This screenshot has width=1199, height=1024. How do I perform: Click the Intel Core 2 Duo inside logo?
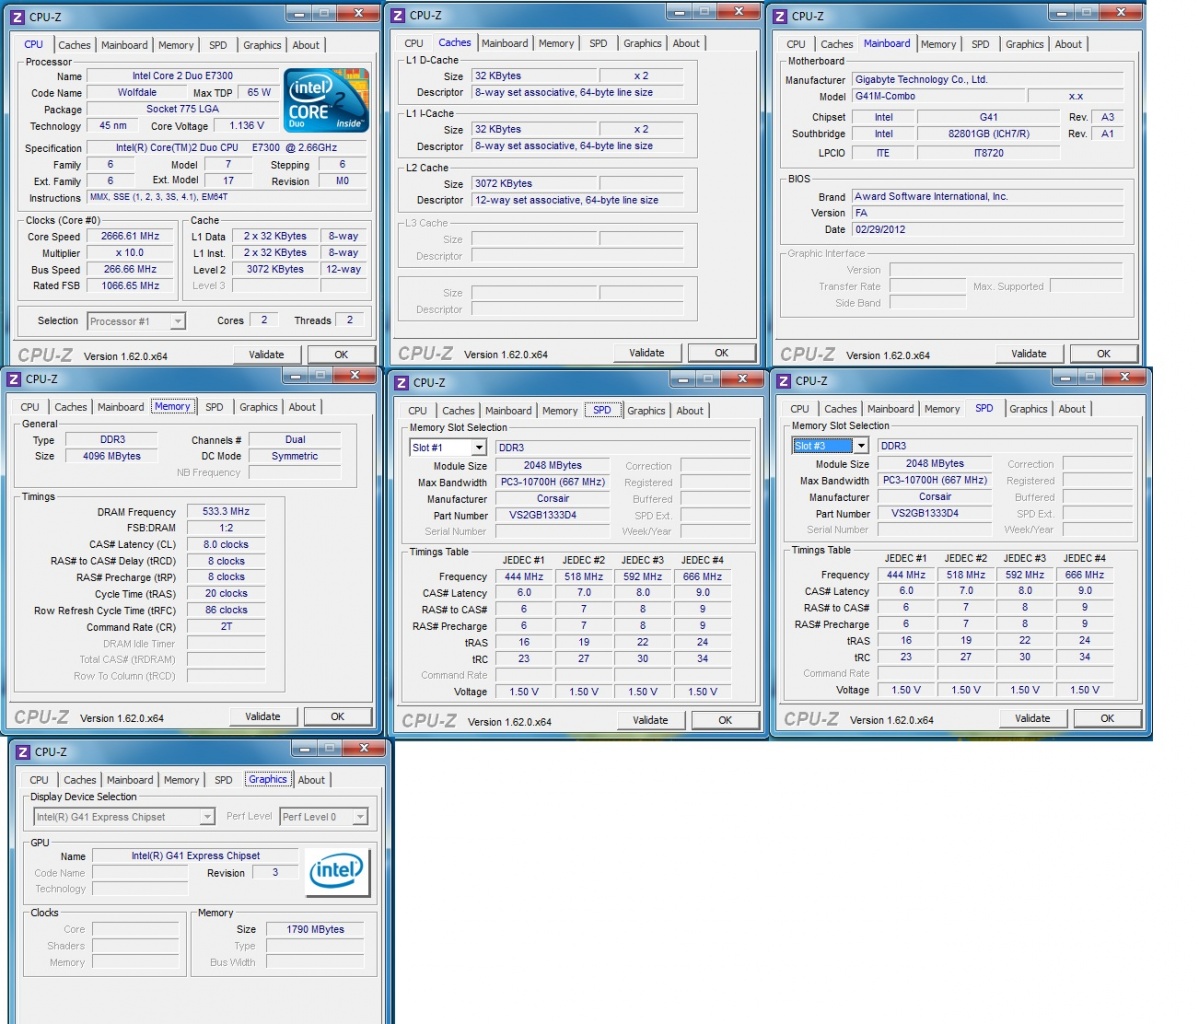pyautogui.click(x=327, y=100)
